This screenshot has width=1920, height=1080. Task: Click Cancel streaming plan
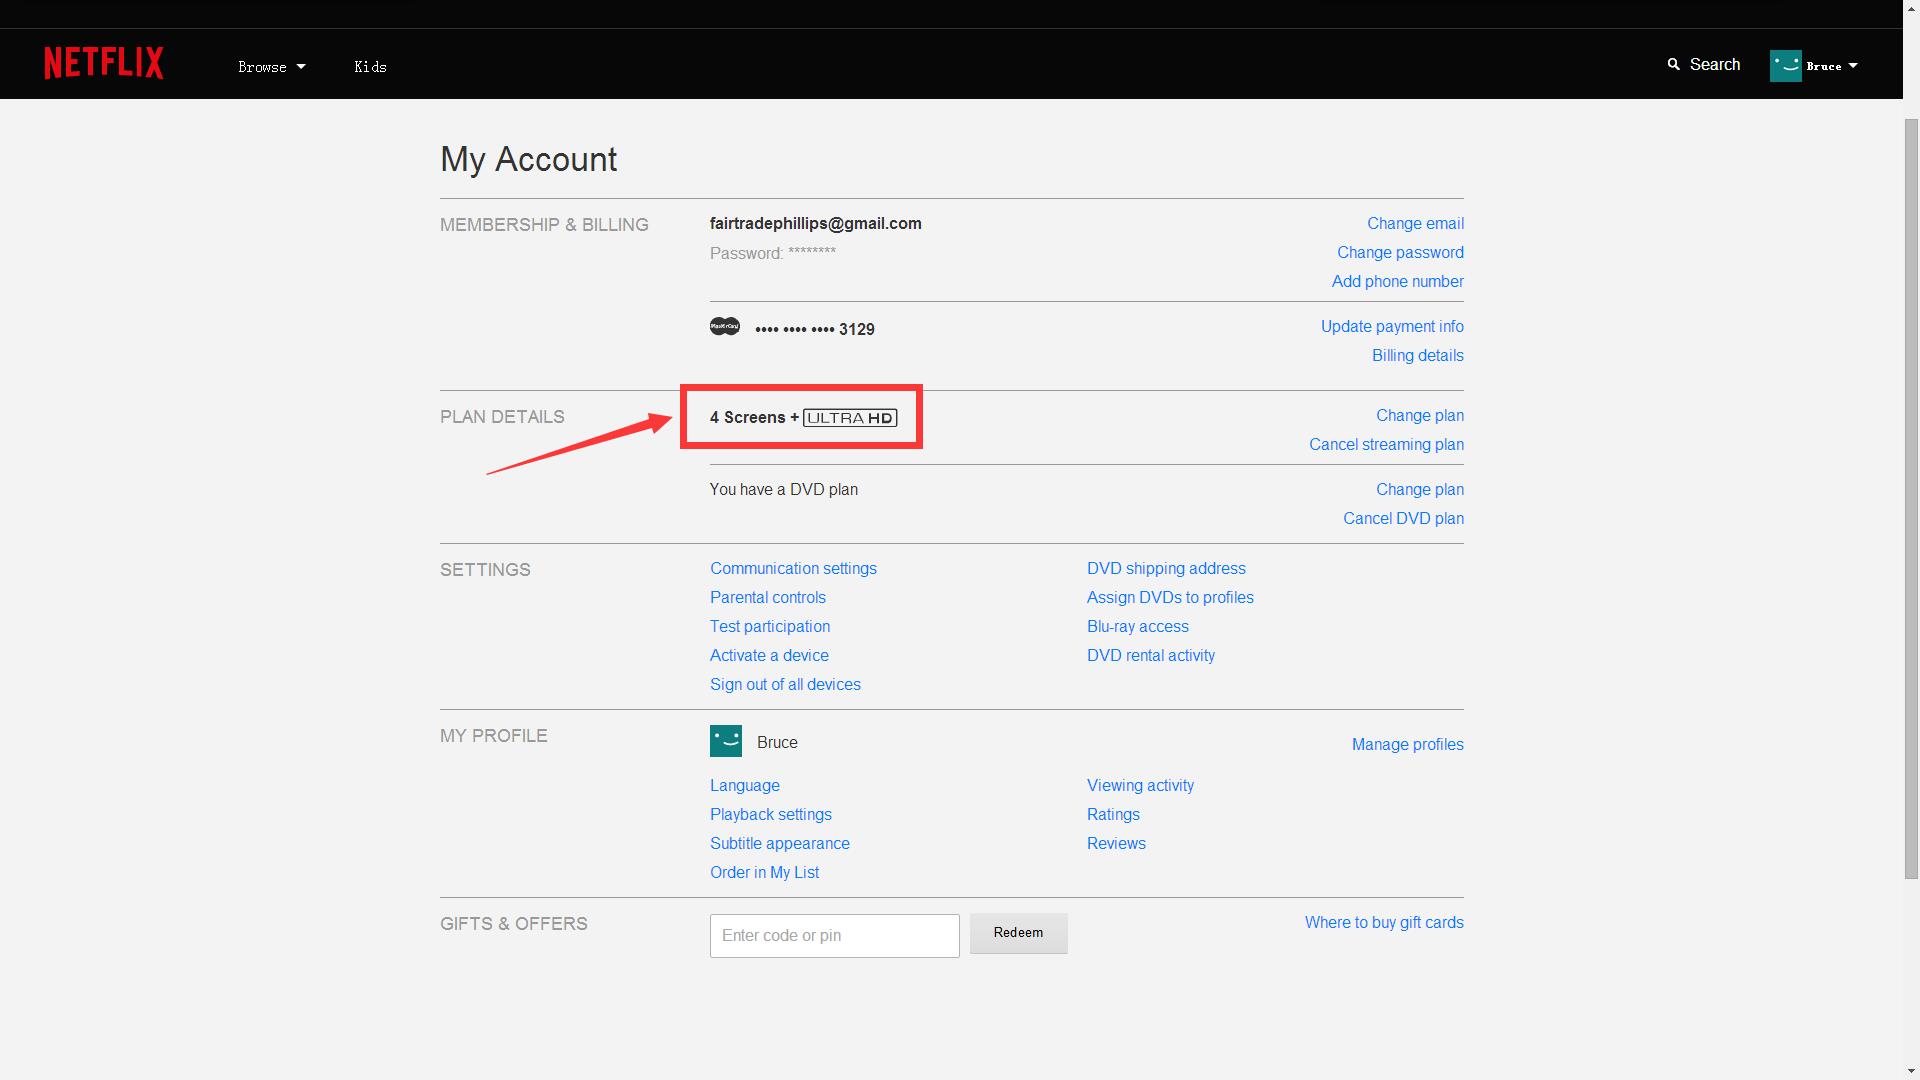(x=1386, y=444)
